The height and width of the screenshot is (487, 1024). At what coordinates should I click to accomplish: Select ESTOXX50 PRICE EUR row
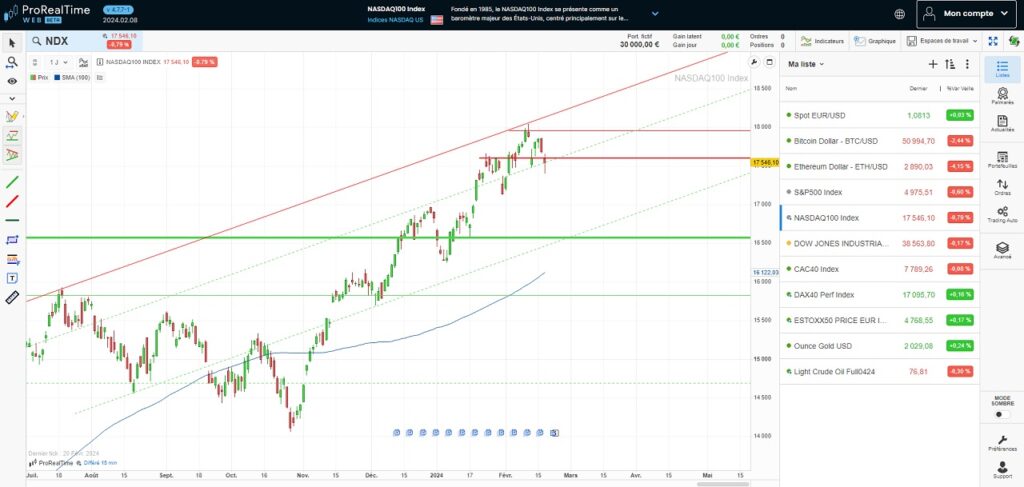click(880, 320)
